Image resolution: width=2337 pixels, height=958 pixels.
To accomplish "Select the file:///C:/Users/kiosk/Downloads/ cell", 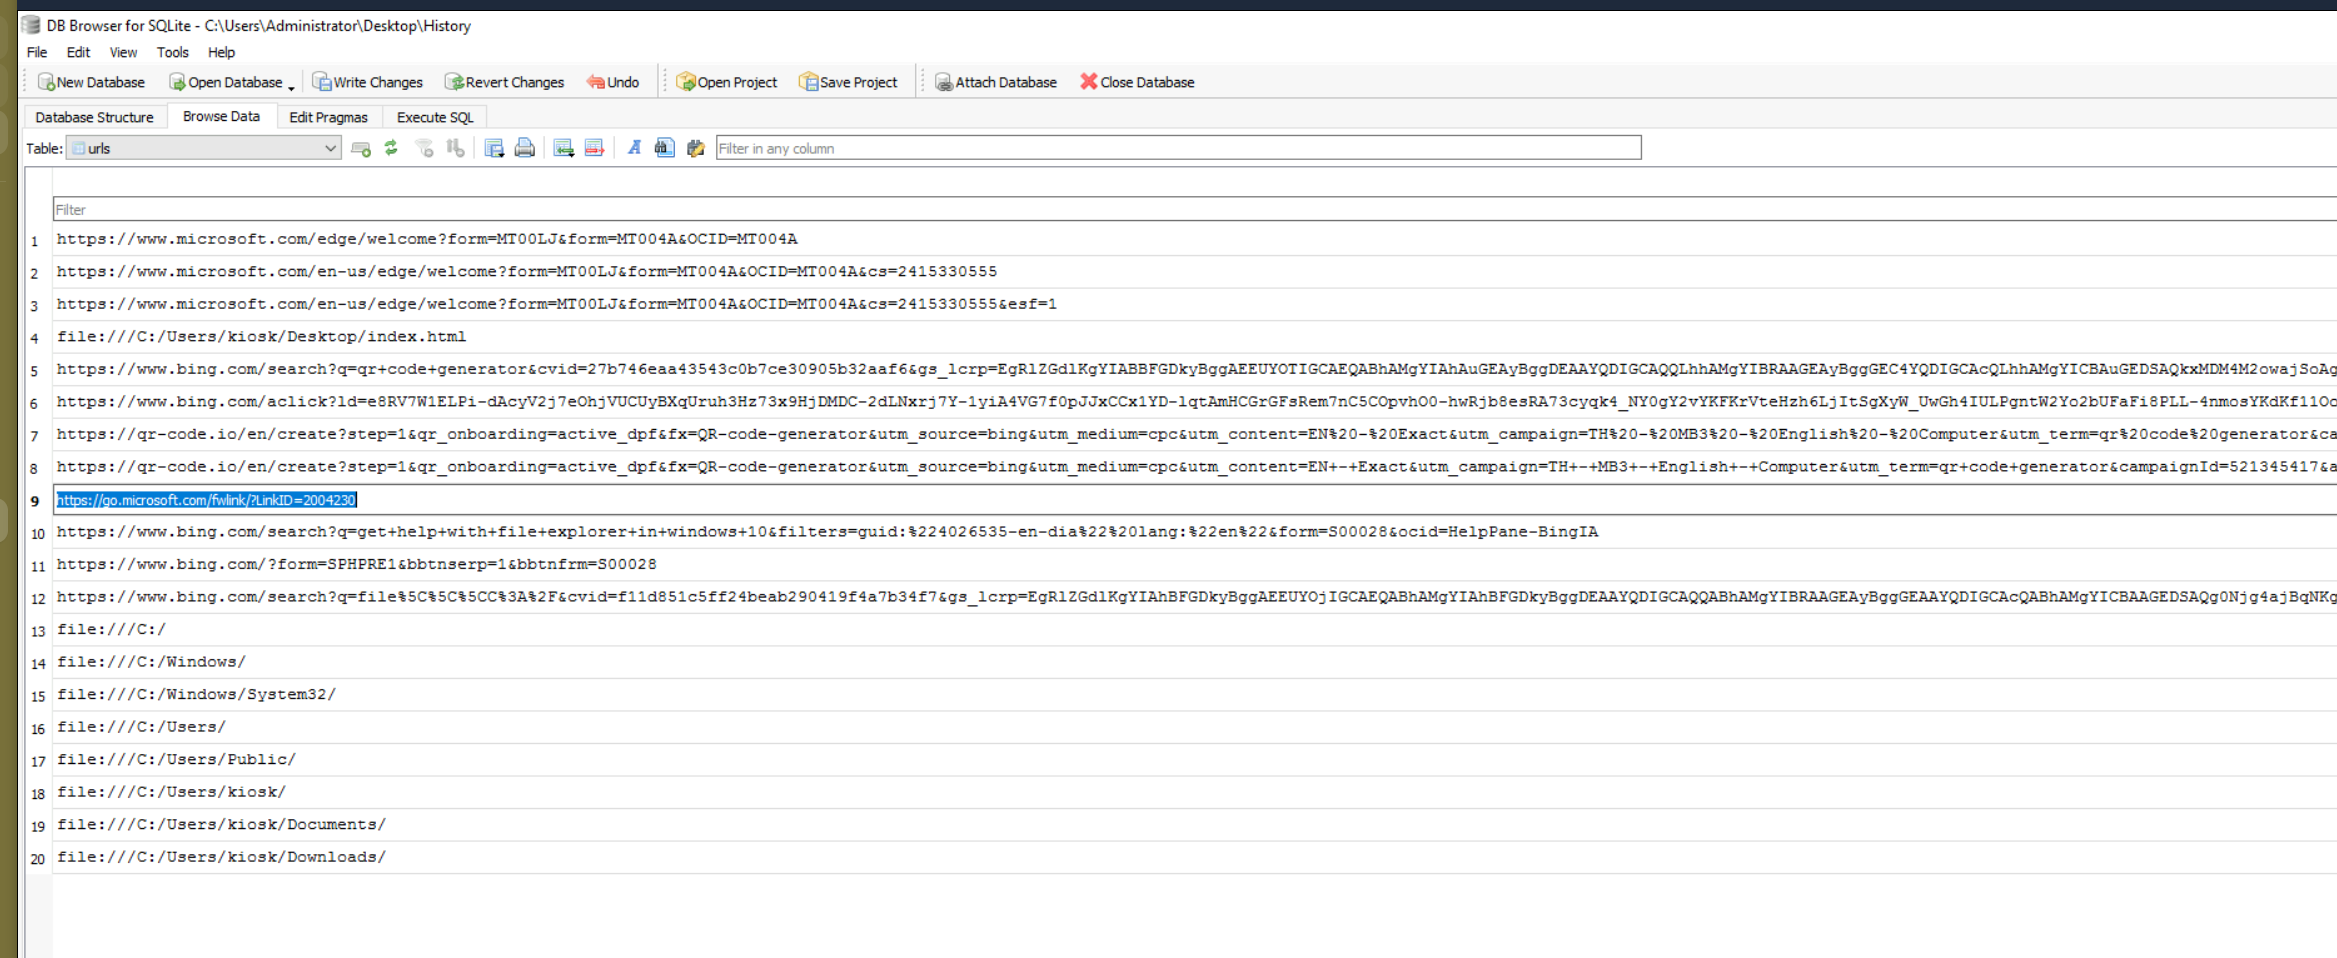I will point(1195,857).
